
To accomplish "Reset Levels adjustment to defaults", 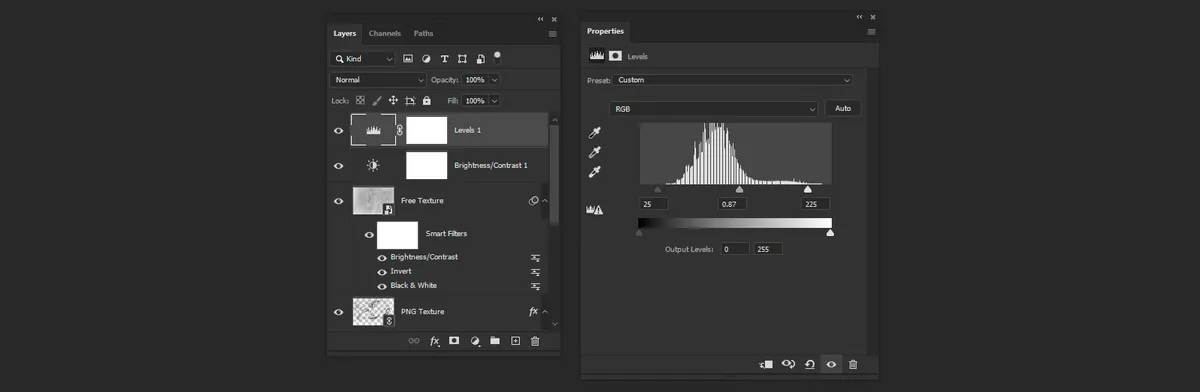I will click(810, 365).
